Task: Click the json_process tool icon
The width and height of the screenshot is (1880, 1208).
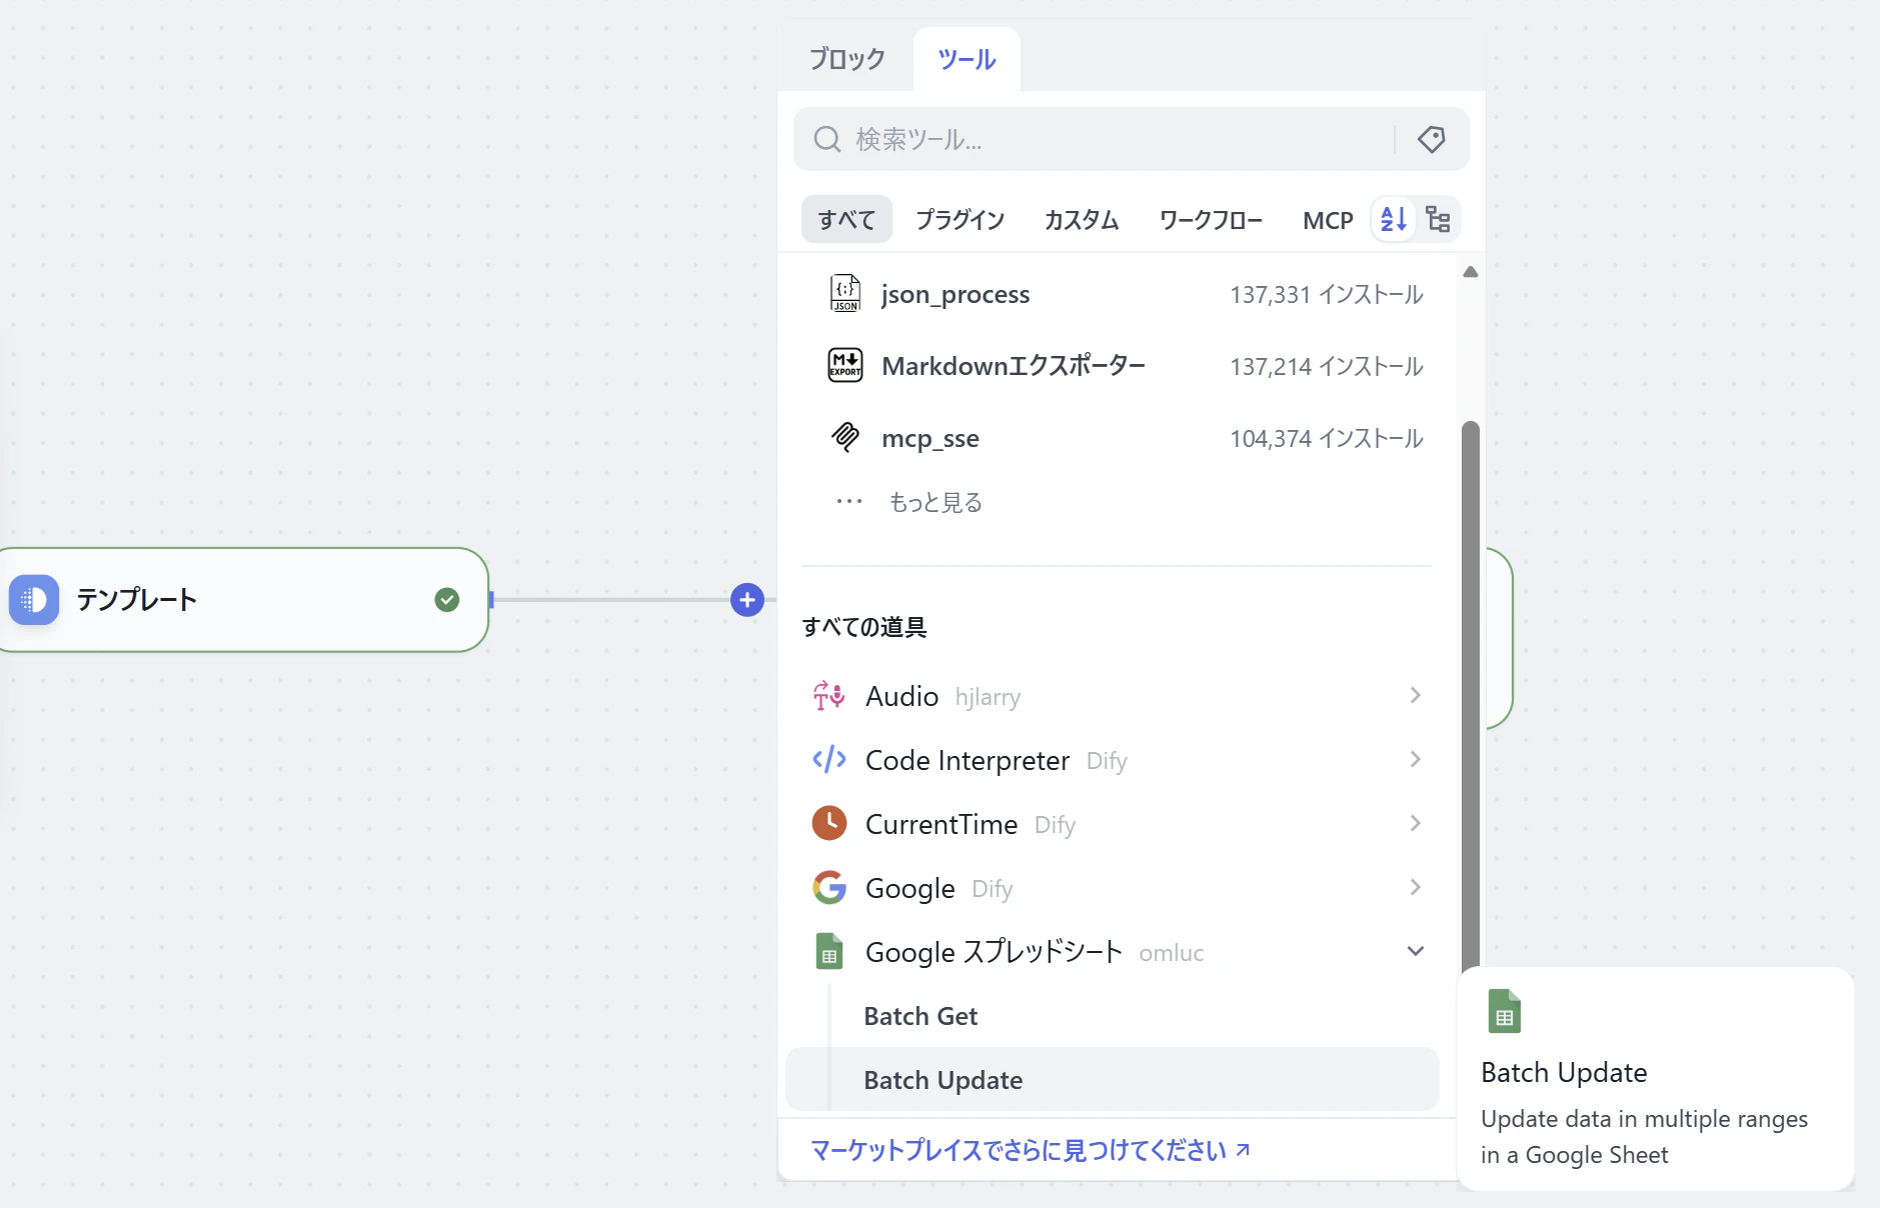Action: pyautogui.click(x=845, y=294)
